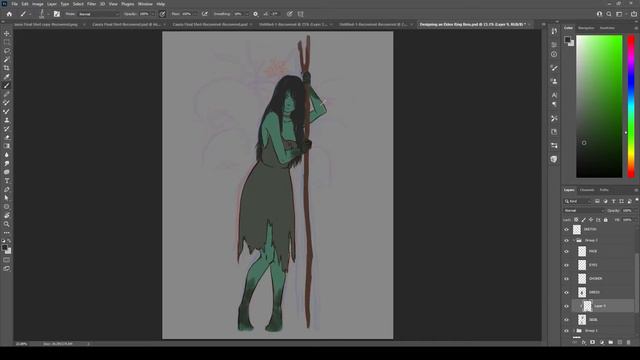Select the Rectangular Marquee tool
Screen dimensions: 640x360
pyautogui.click(x=7, y=42)
